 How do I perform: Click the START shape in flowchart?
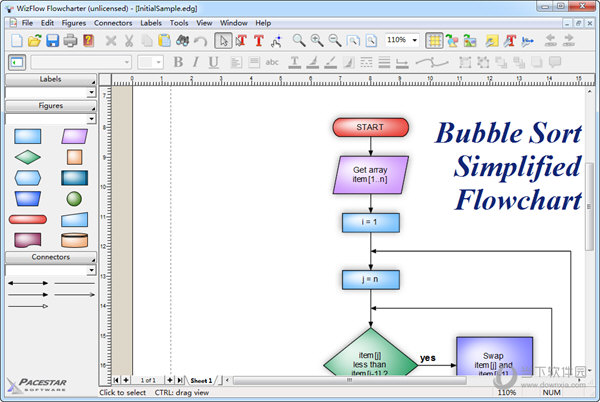pyautogui.click(x=370, y=127)
